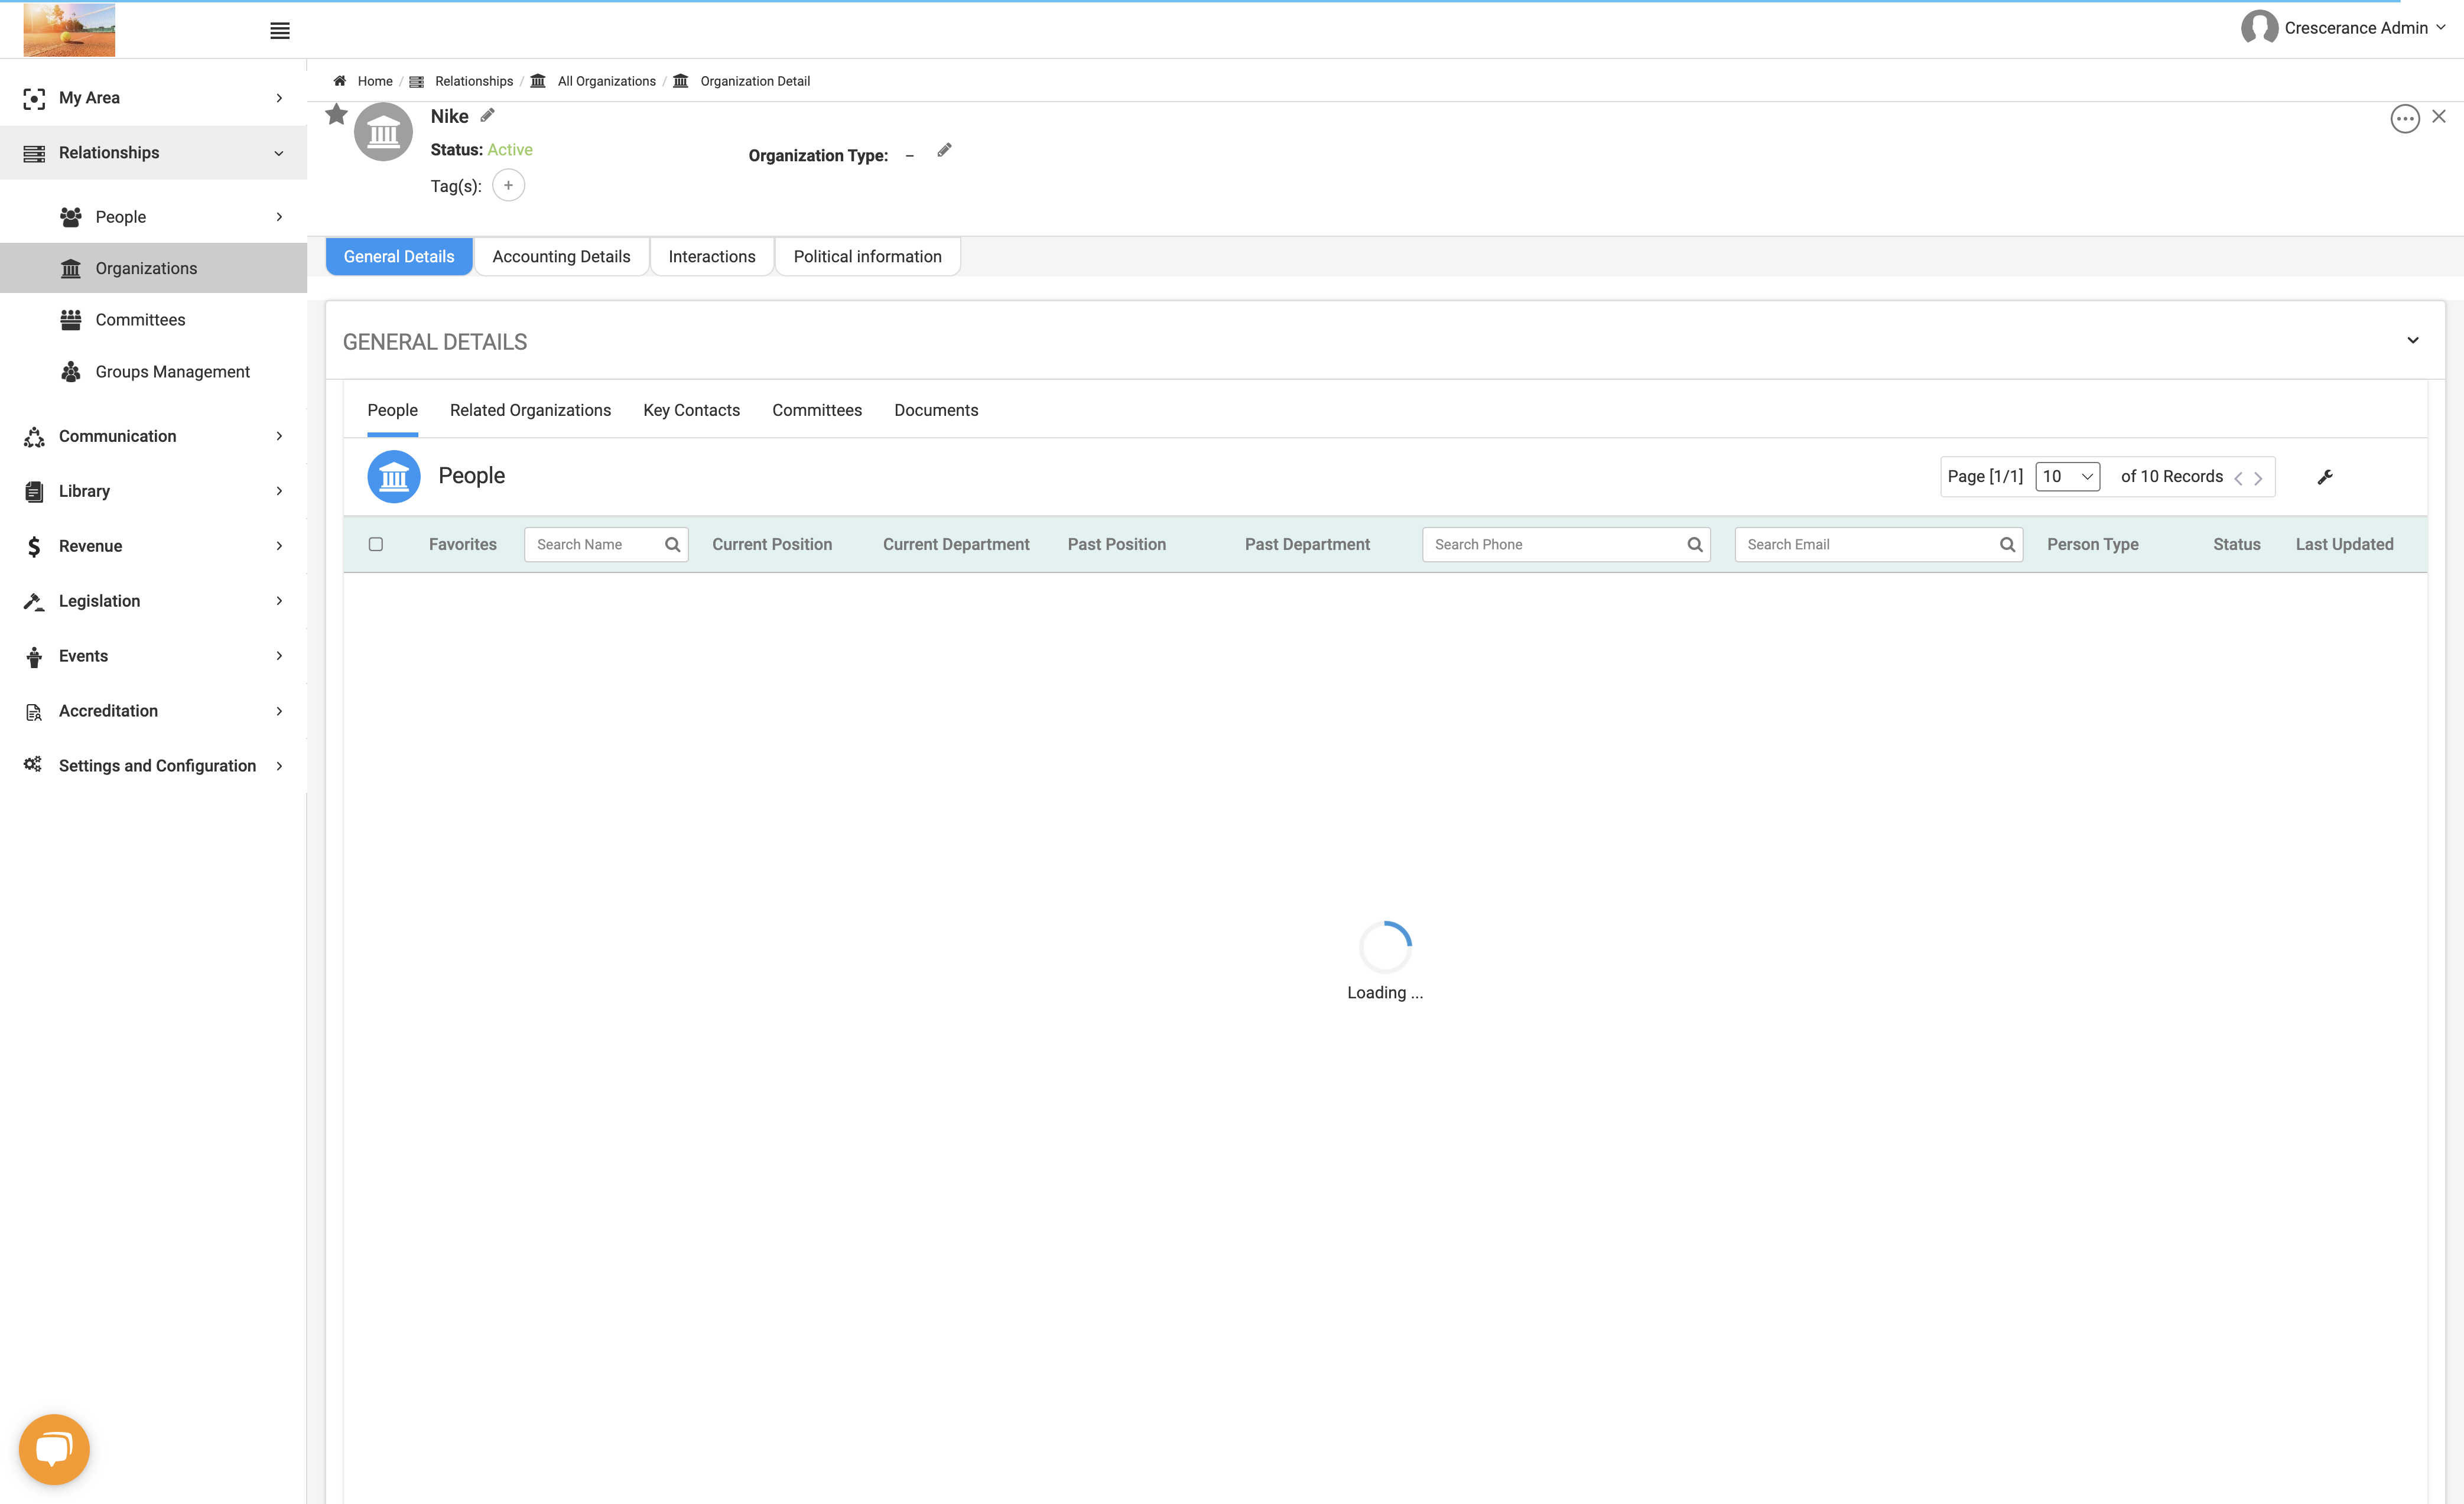Click the Search Phone magnifier icon
This screenshot has height=1504, width=2464.
(x=1694, y=544)
